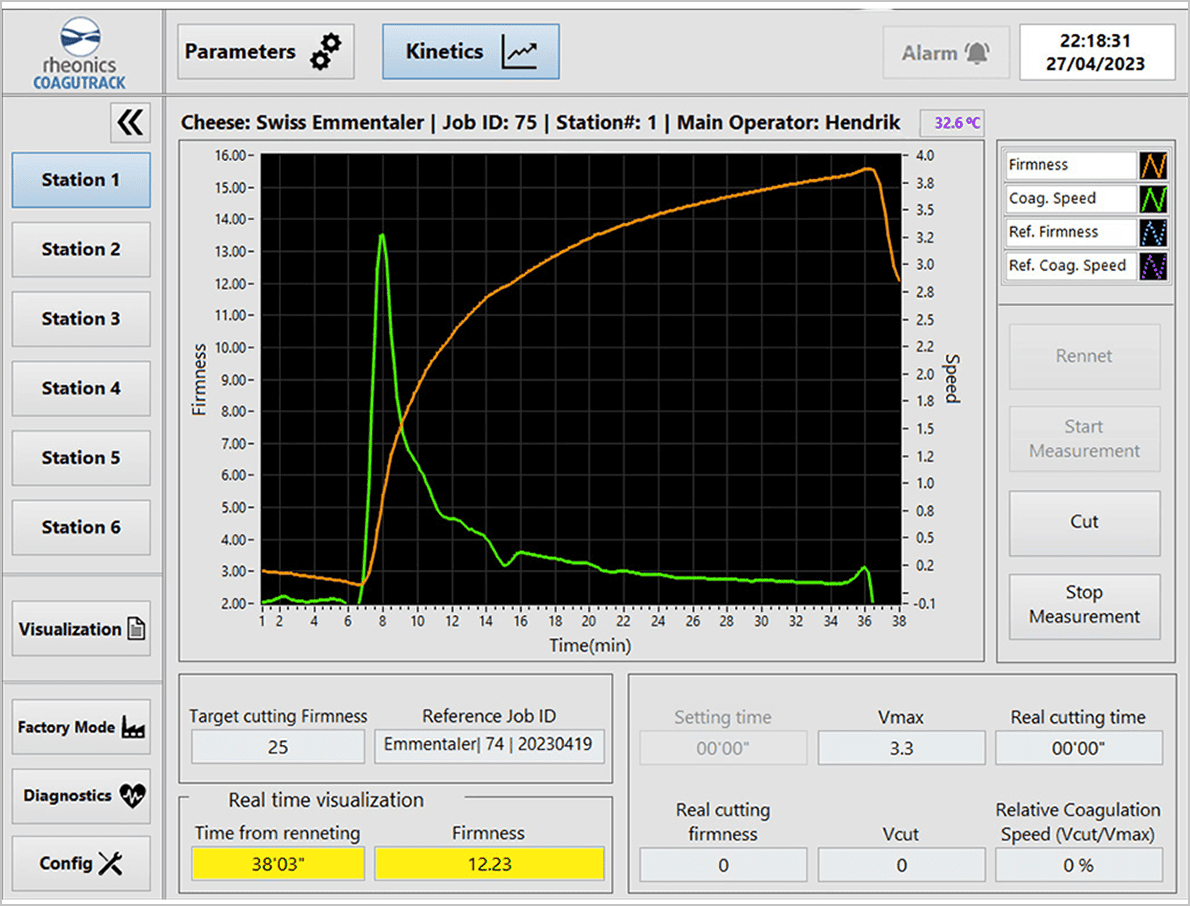
Task: Select Station 1
Action: click(81, 180)
